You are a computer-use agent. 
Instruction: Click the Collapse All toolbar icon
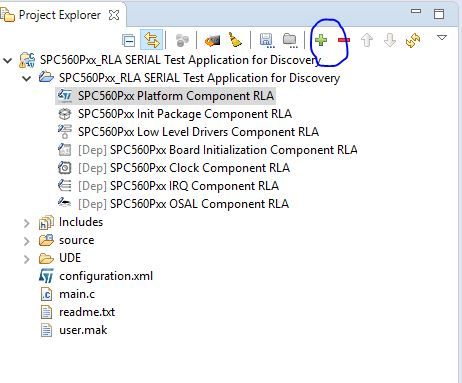[x=129, y=41]
